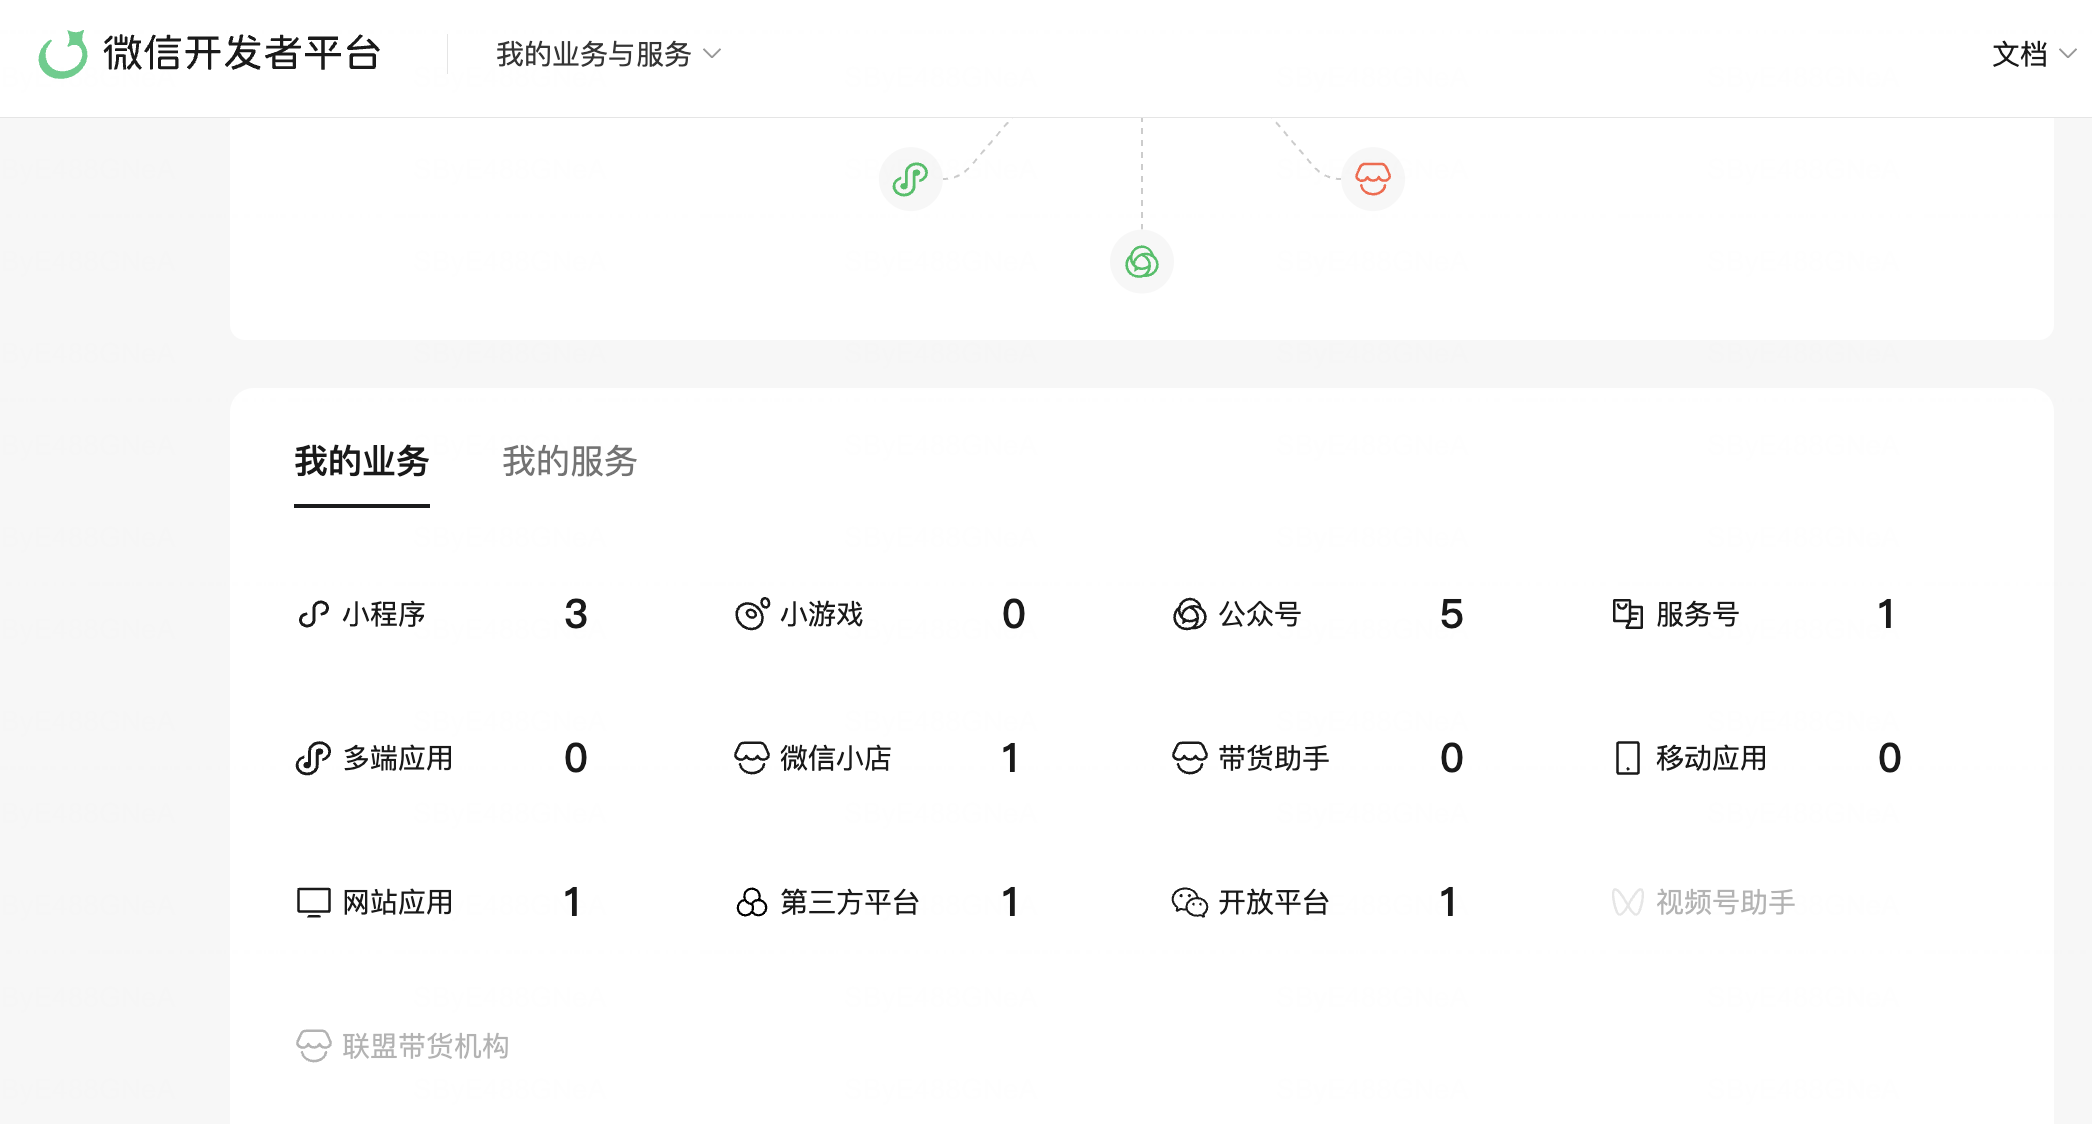The height and width of the screenshot is (1124, 2092).
Task: Click the 微信开发者平台 title text
Action: [x=242, y=54]
